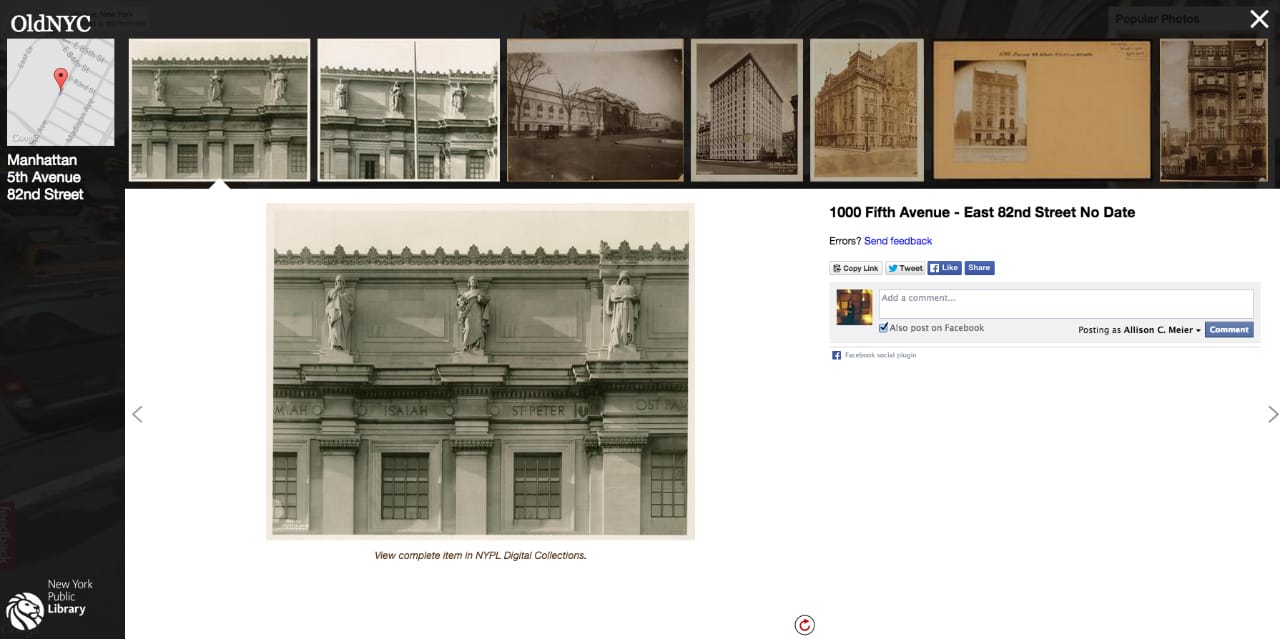Go to the previous photo with the left chevron
This screenshot has height=639, width=1280.
(137, 414)
